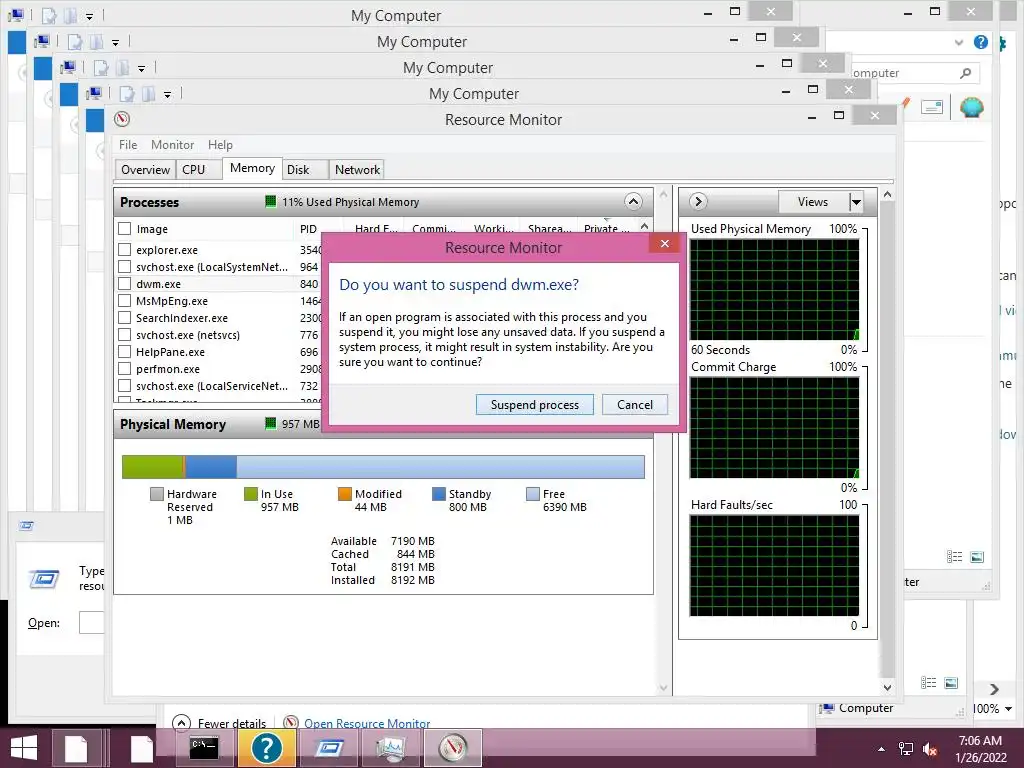
Task: Tick the HelpPane.exe checkbox
Action: coord(124,351)
